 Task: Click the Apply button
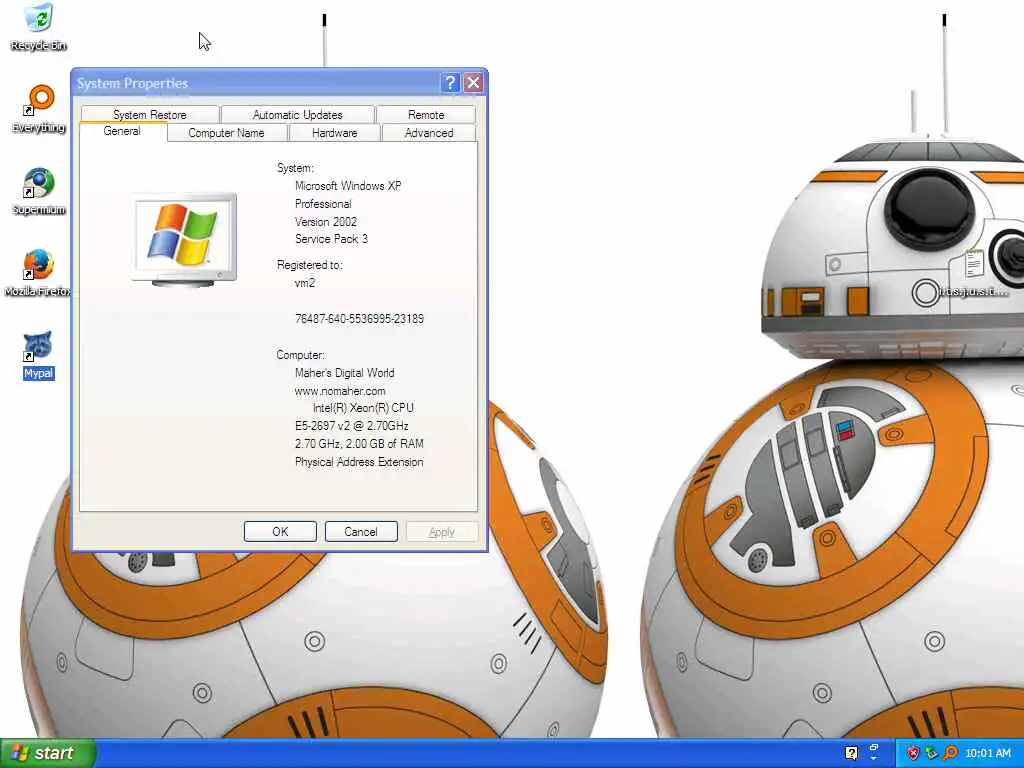click(x=441, y=532)
